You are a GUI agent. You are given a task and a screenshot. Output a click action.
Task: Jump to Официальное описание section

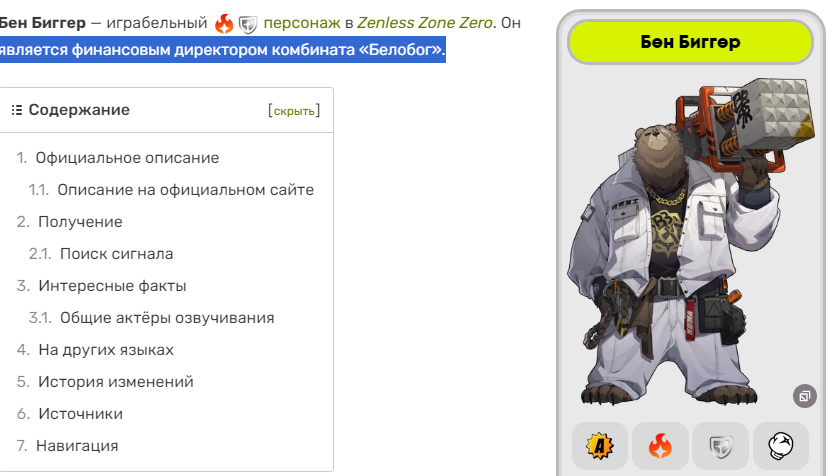click(127, 158)
